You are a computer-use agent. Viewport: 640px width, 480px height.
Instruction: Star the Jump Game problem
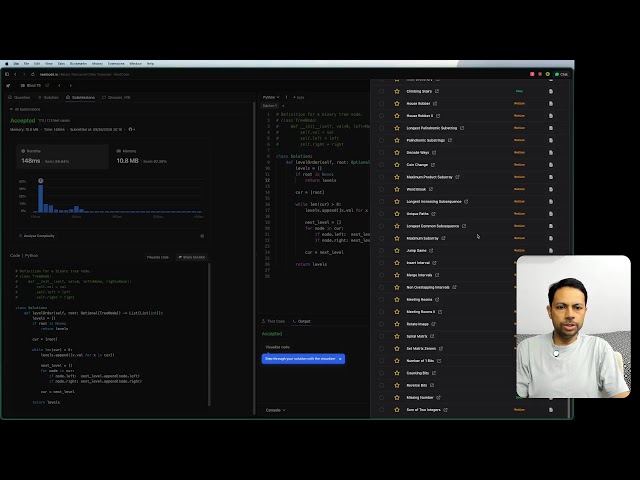tap(397, 250)
